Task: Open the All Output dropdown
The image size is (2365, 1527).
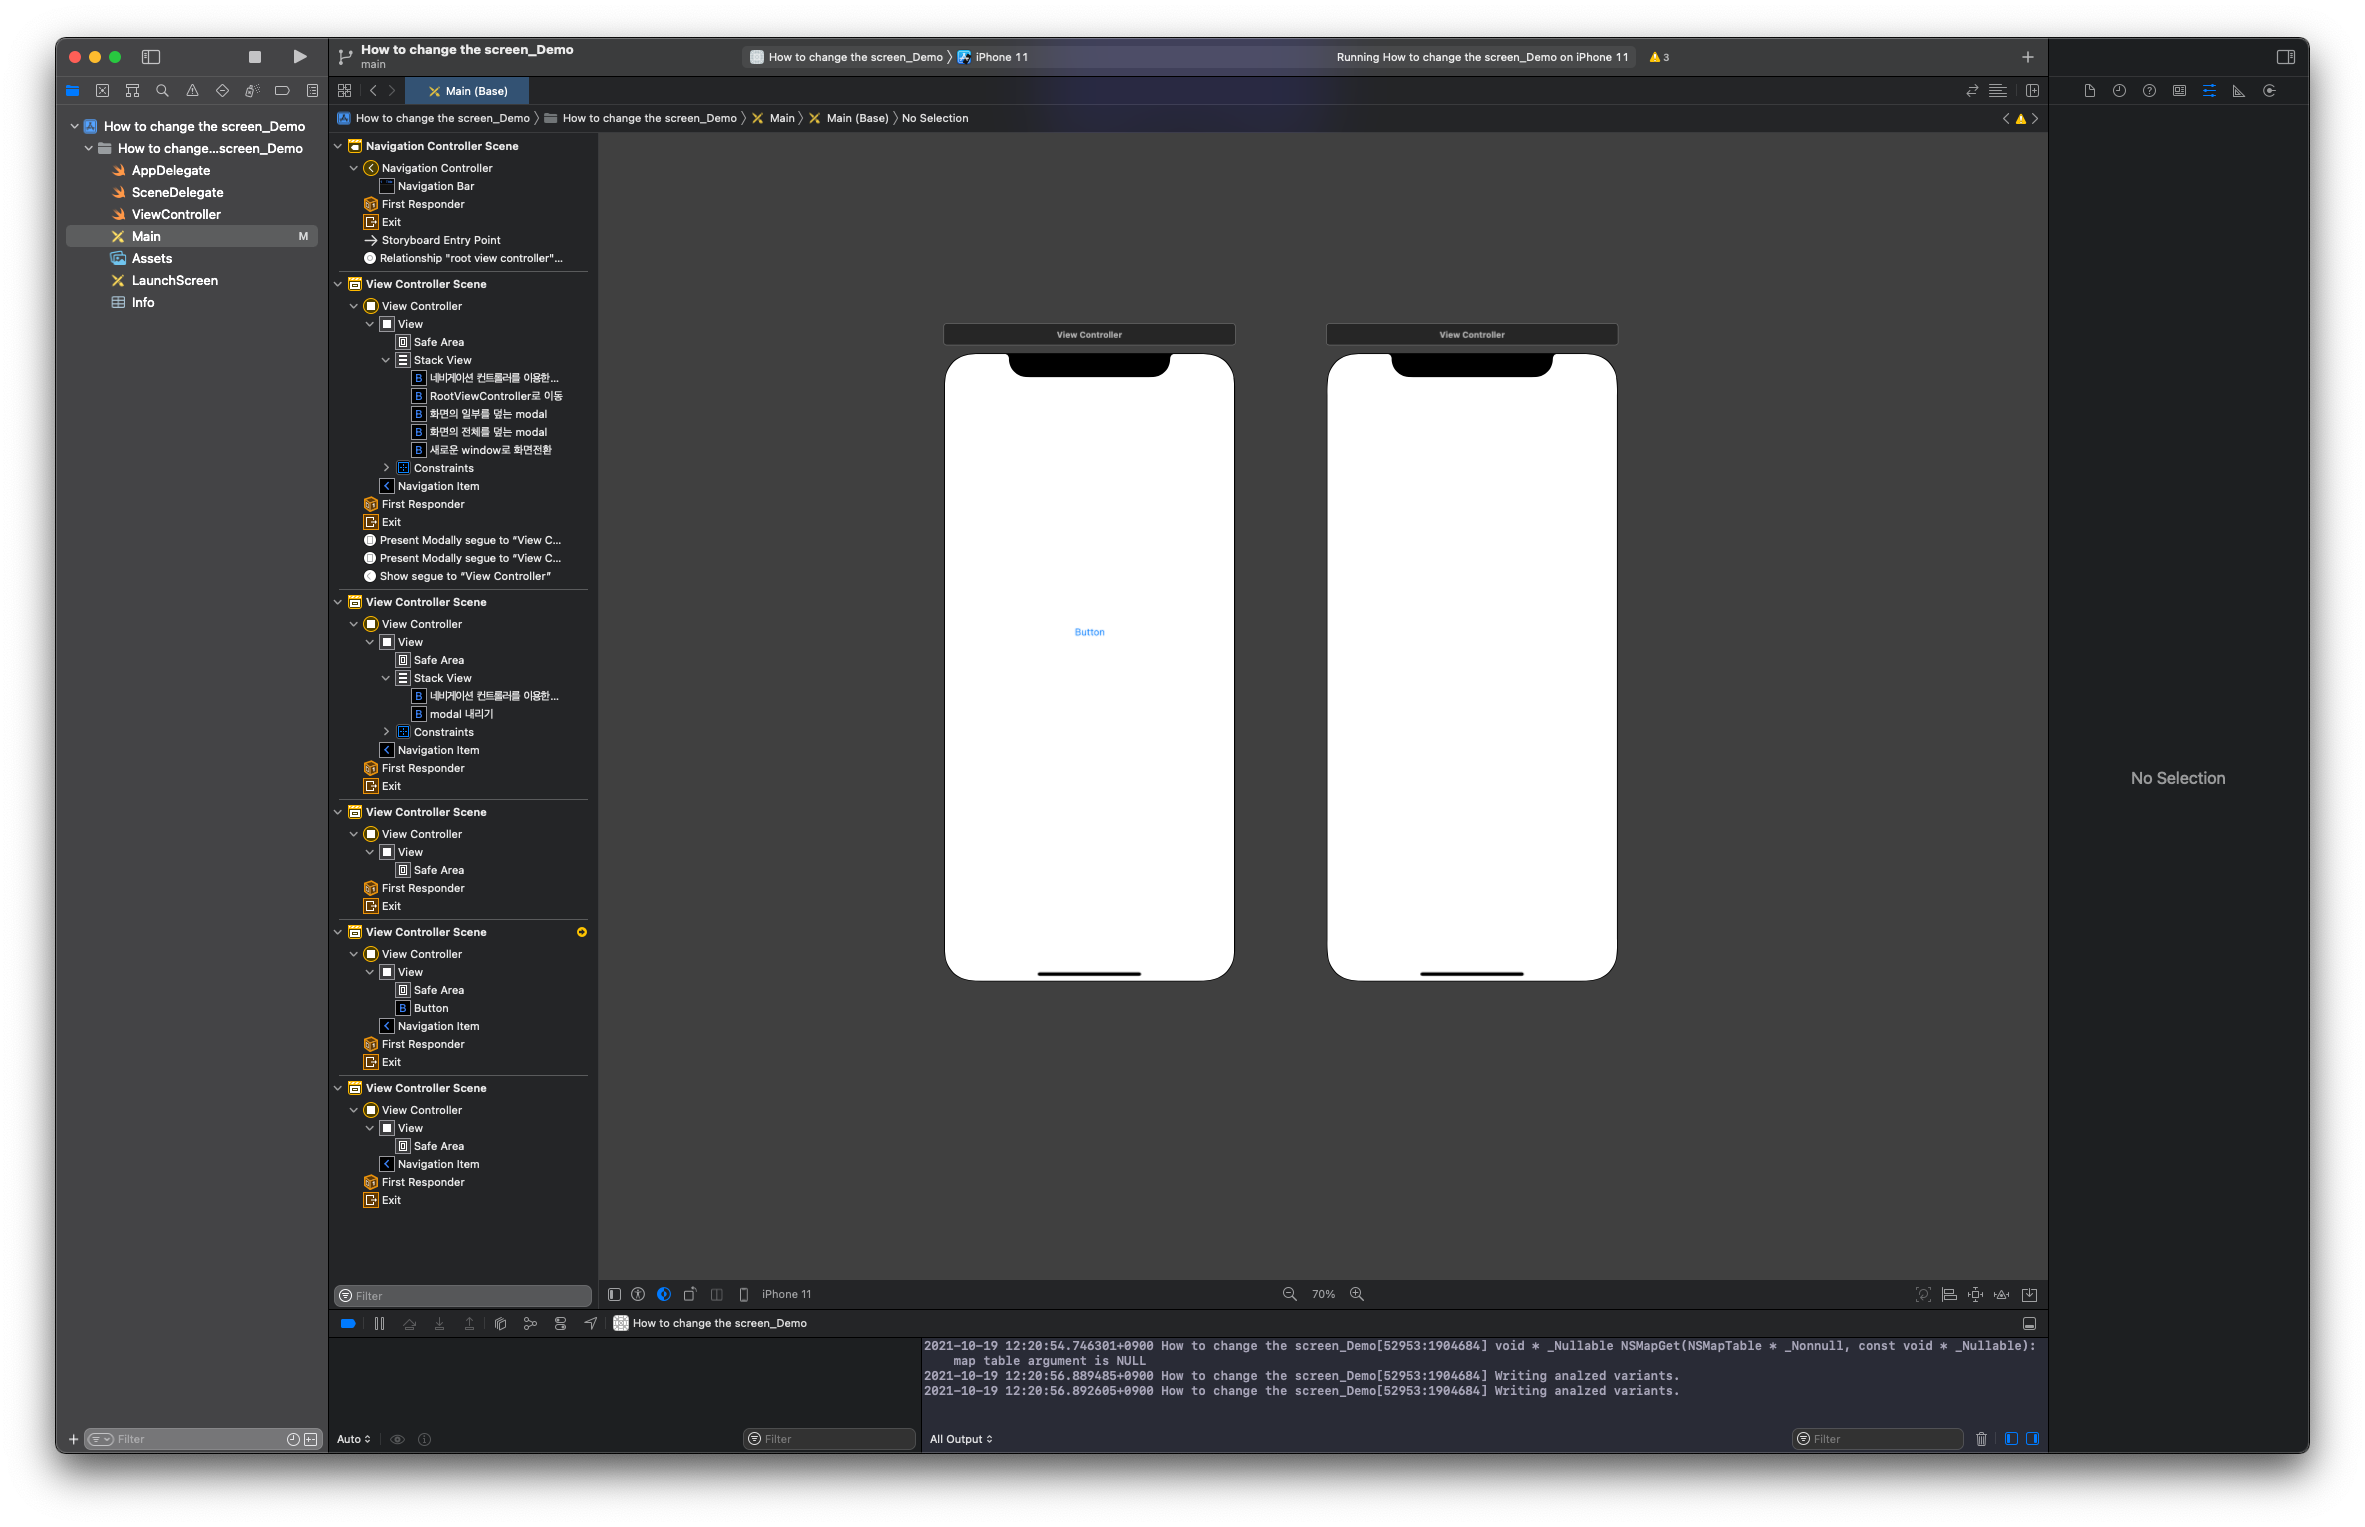Action: 961,1439
